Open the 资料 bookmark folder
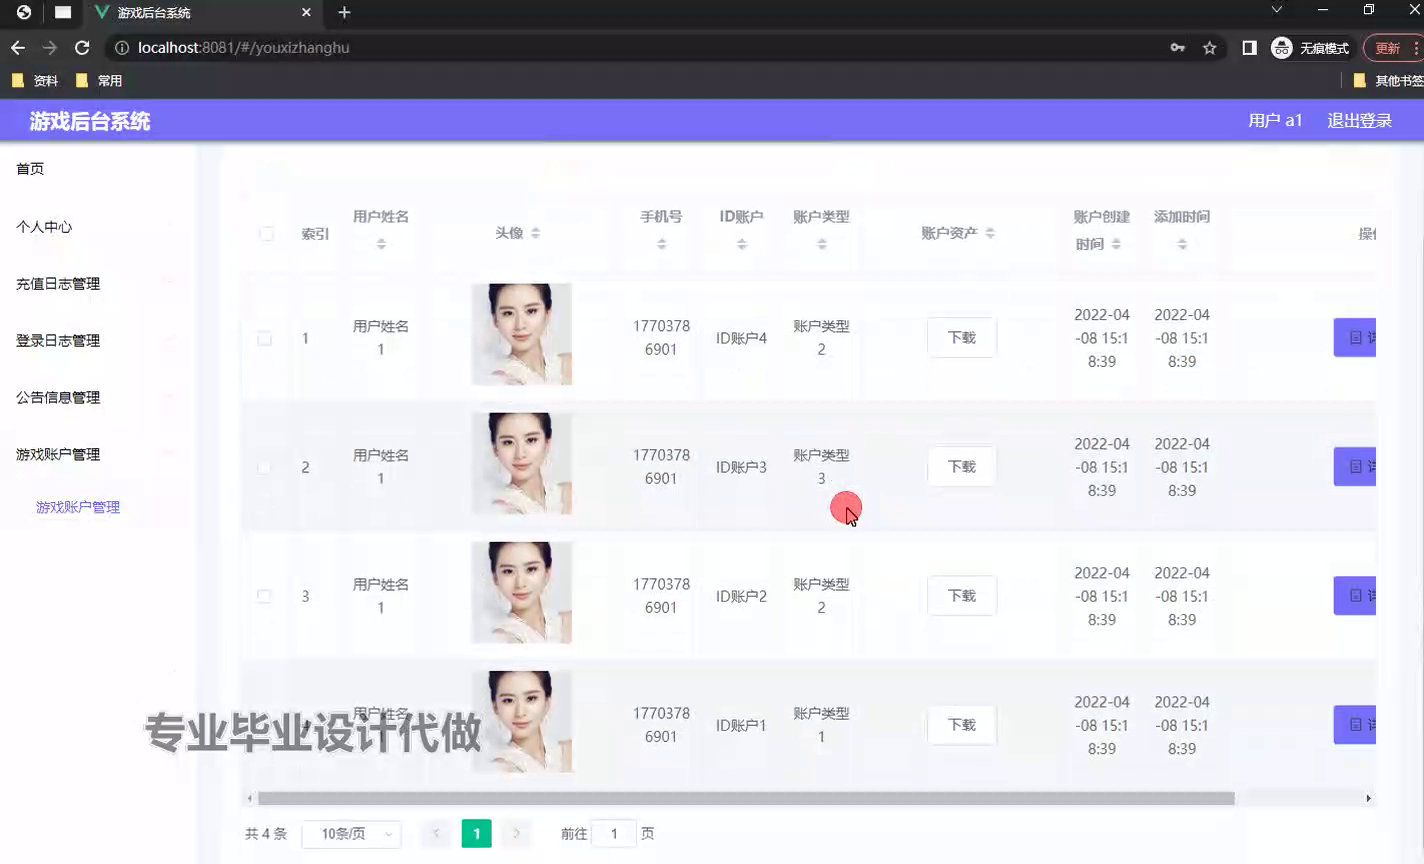This screenshot has width=1424, height=864. pyautogui.click(x=35, y=80)
